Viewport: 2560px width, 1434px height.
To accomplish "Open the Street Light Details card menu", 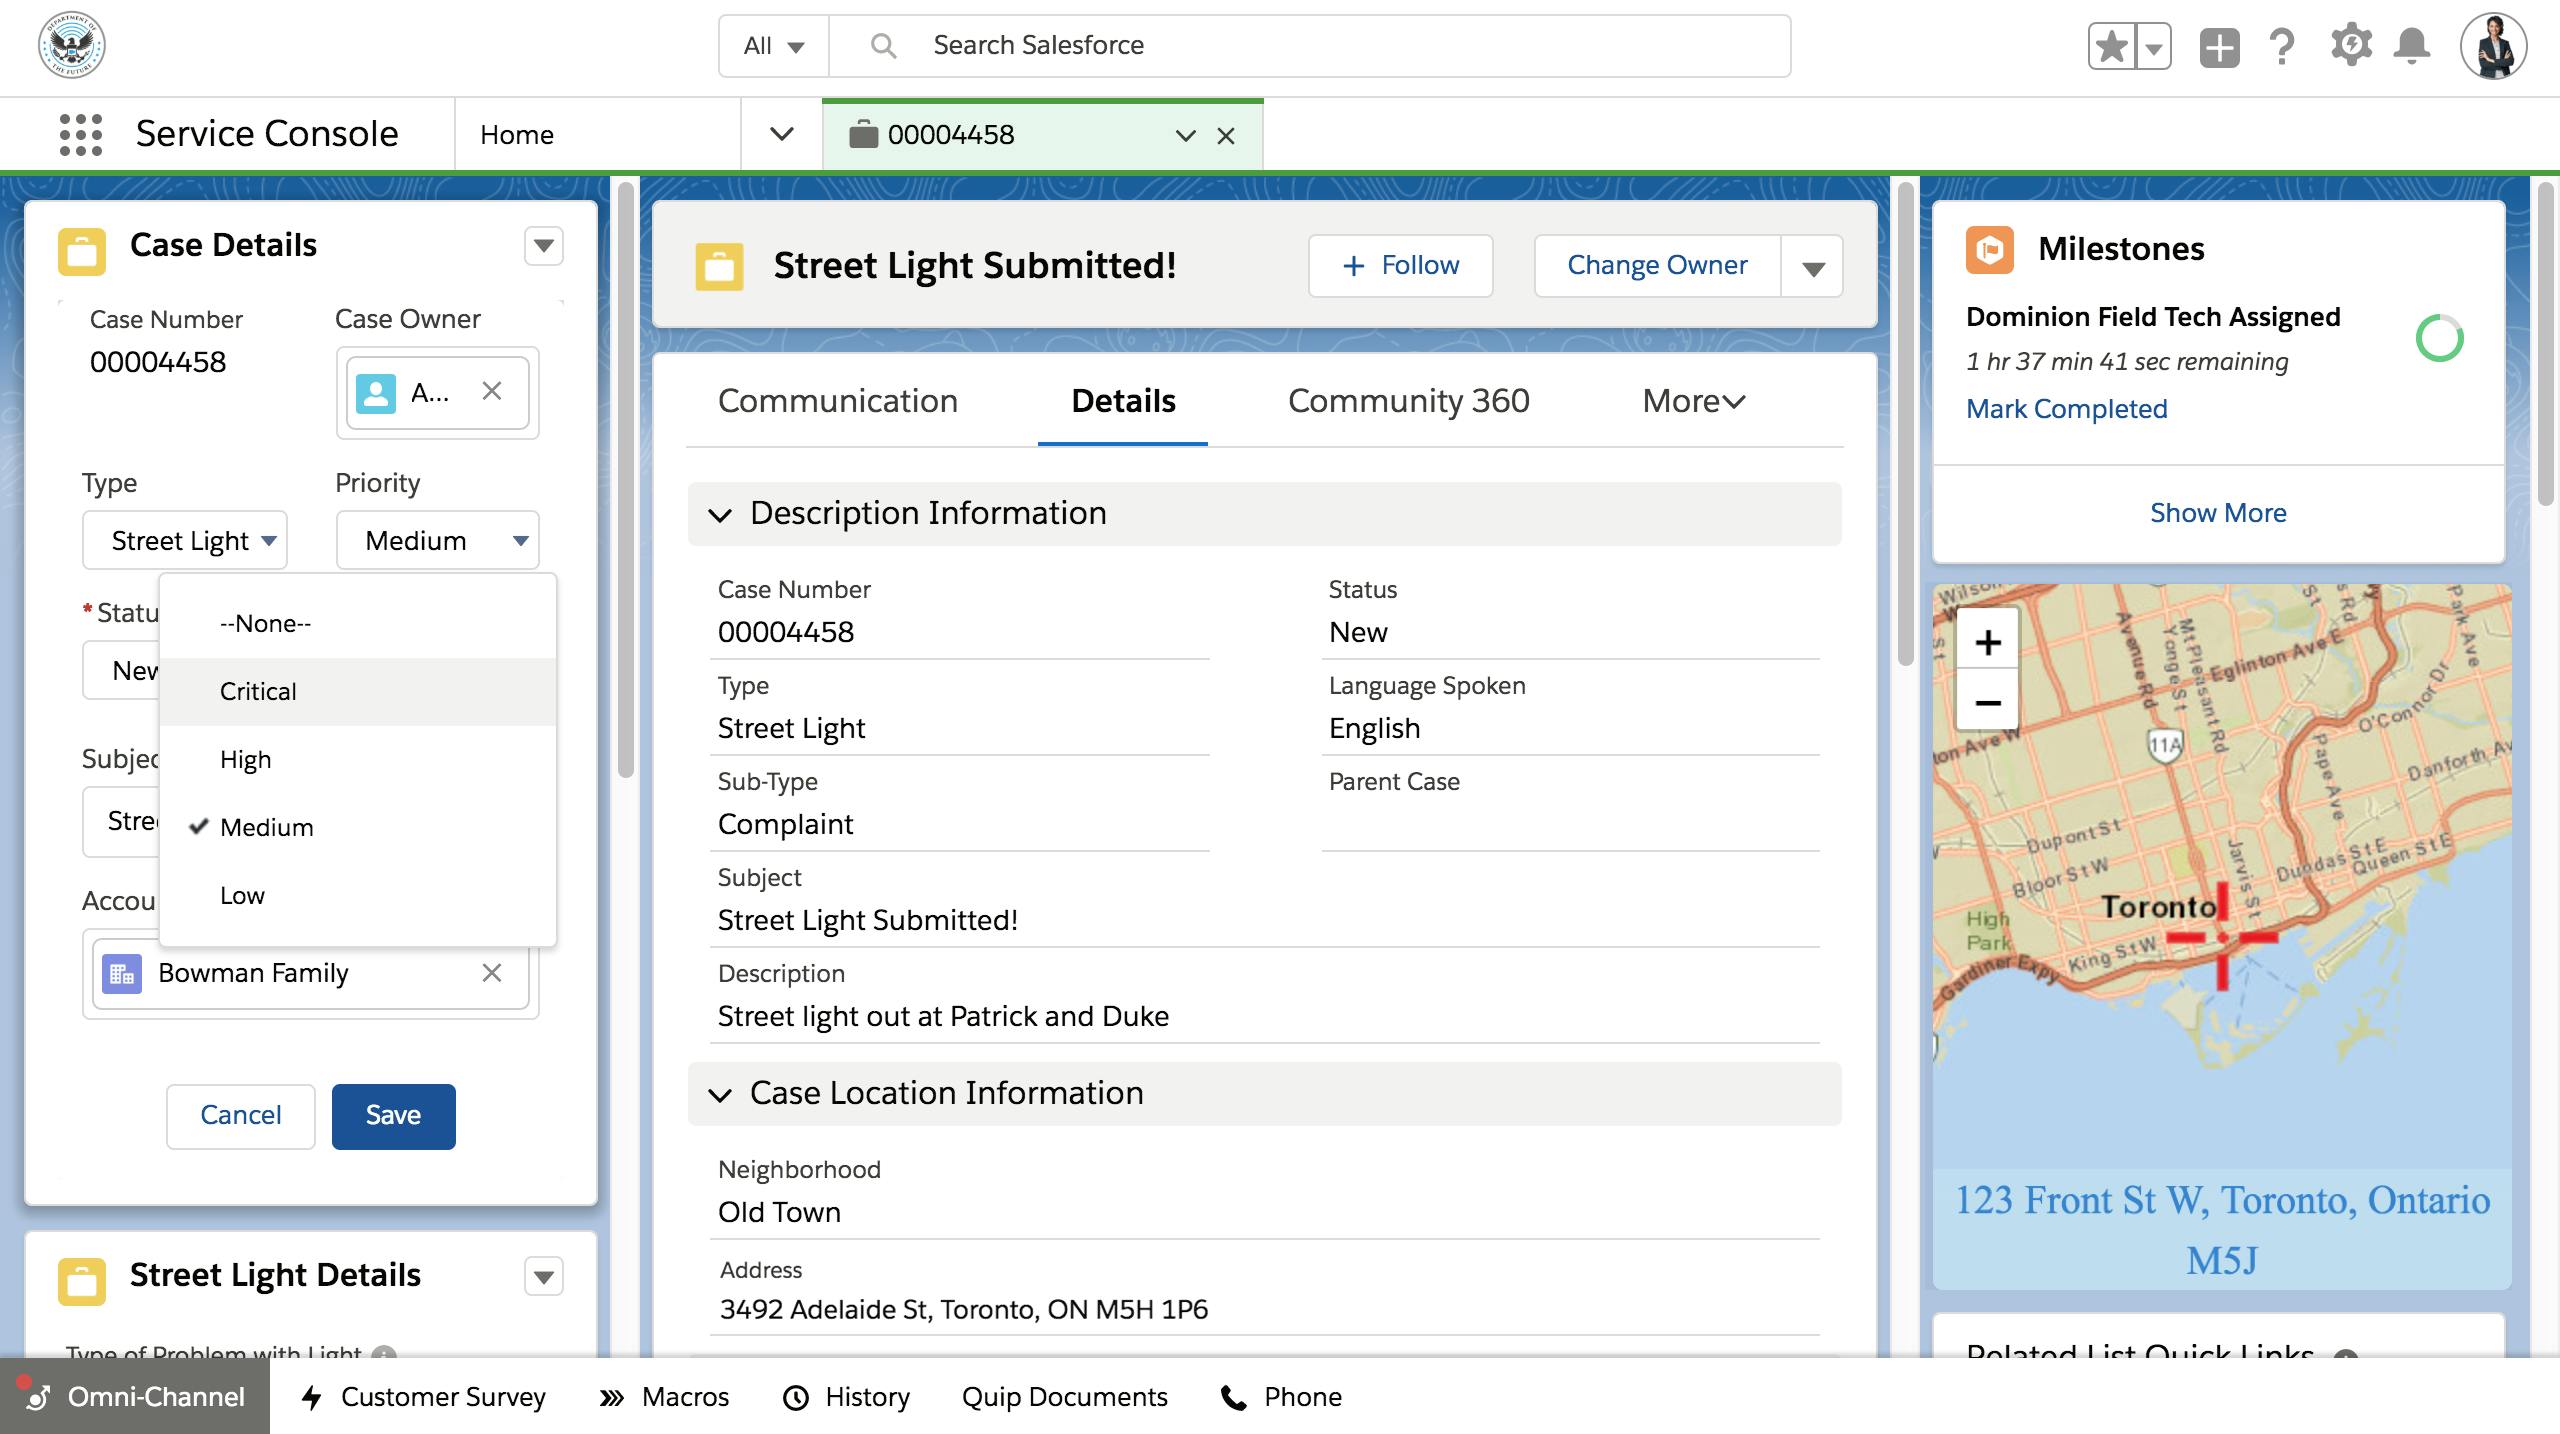I will [544, 1277].
